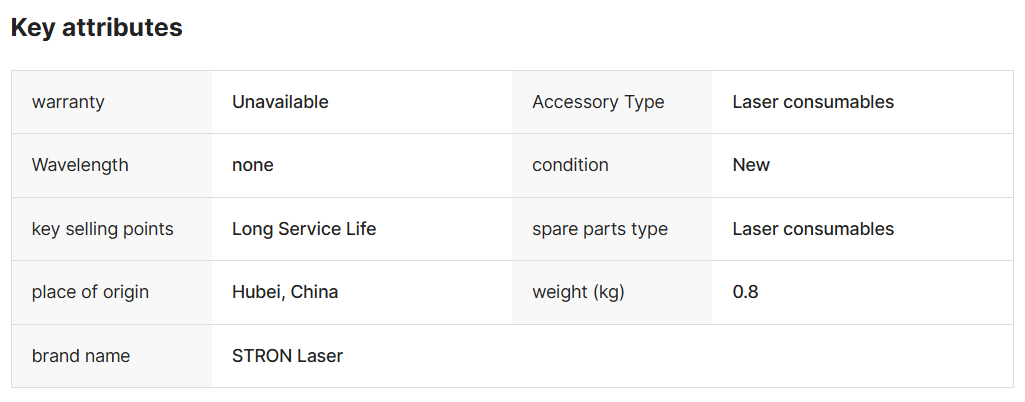Click the none wavelength value
1025x402 pixels.
point(252,165)
